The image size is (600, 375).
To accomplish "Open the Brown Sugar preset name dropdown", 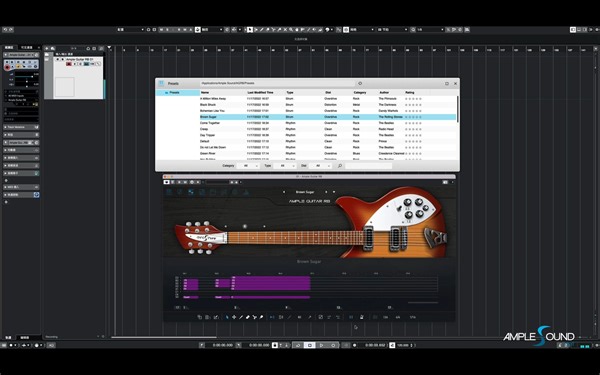I will click(x=305, y=192).
